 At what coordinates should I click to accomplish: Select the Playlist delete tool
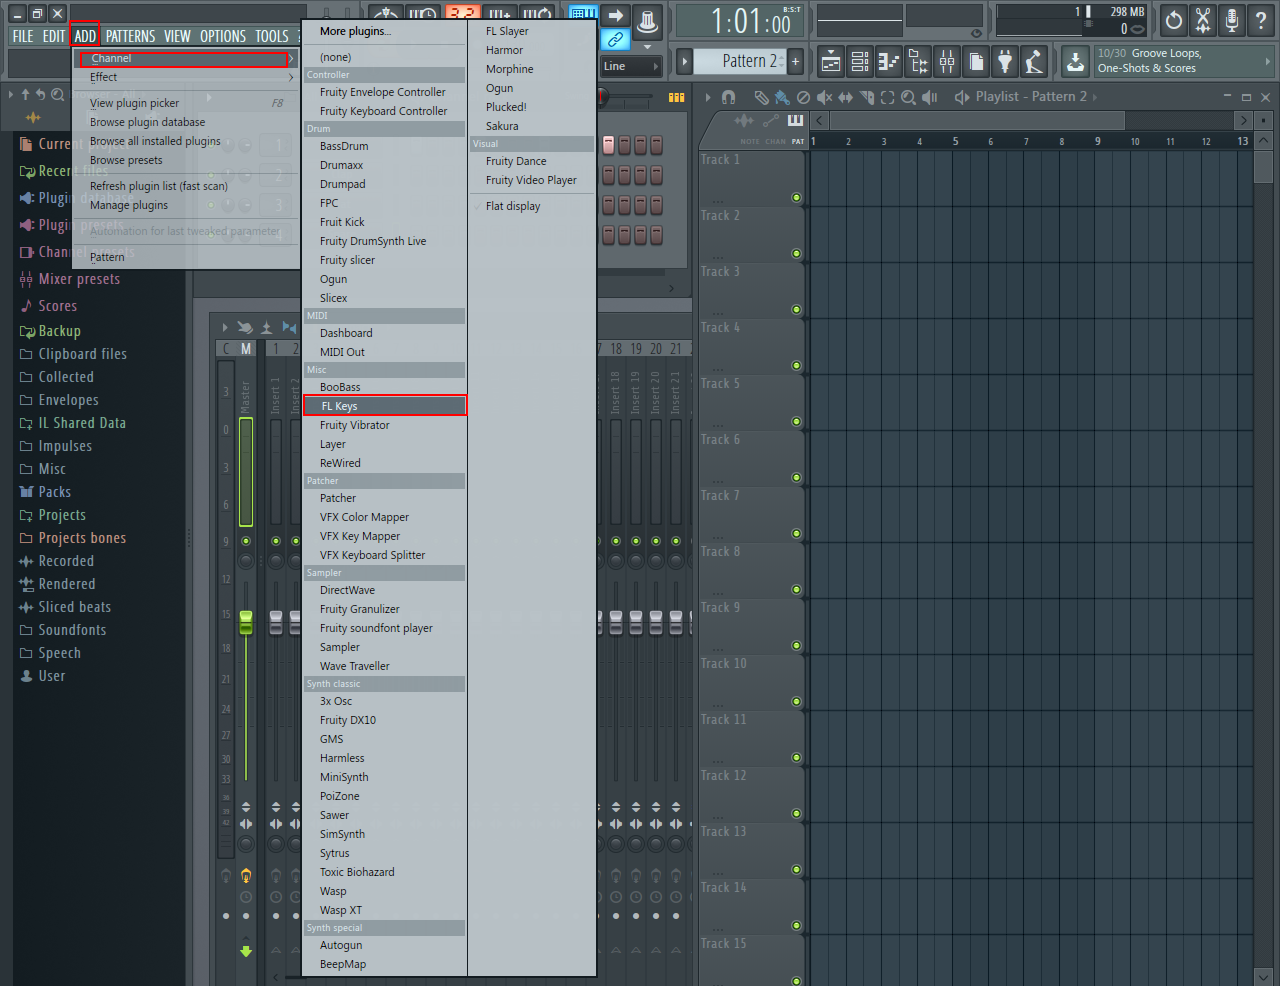pyautogui.click(x=803, y=97)
